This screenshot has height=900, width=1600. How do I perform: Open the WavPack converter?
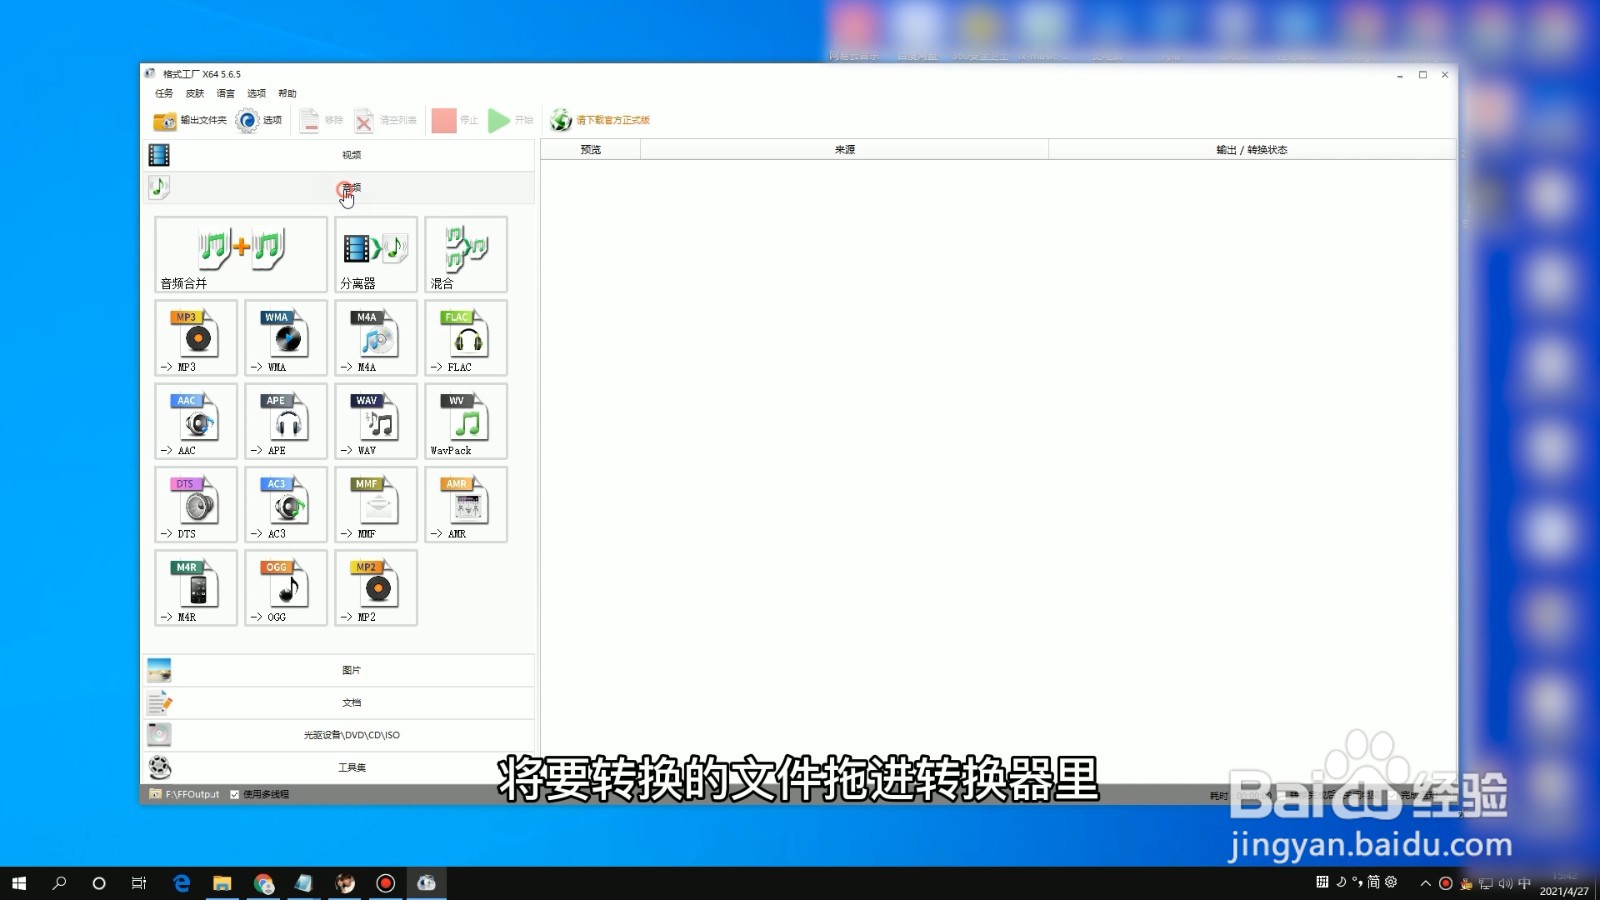(465, 421)
